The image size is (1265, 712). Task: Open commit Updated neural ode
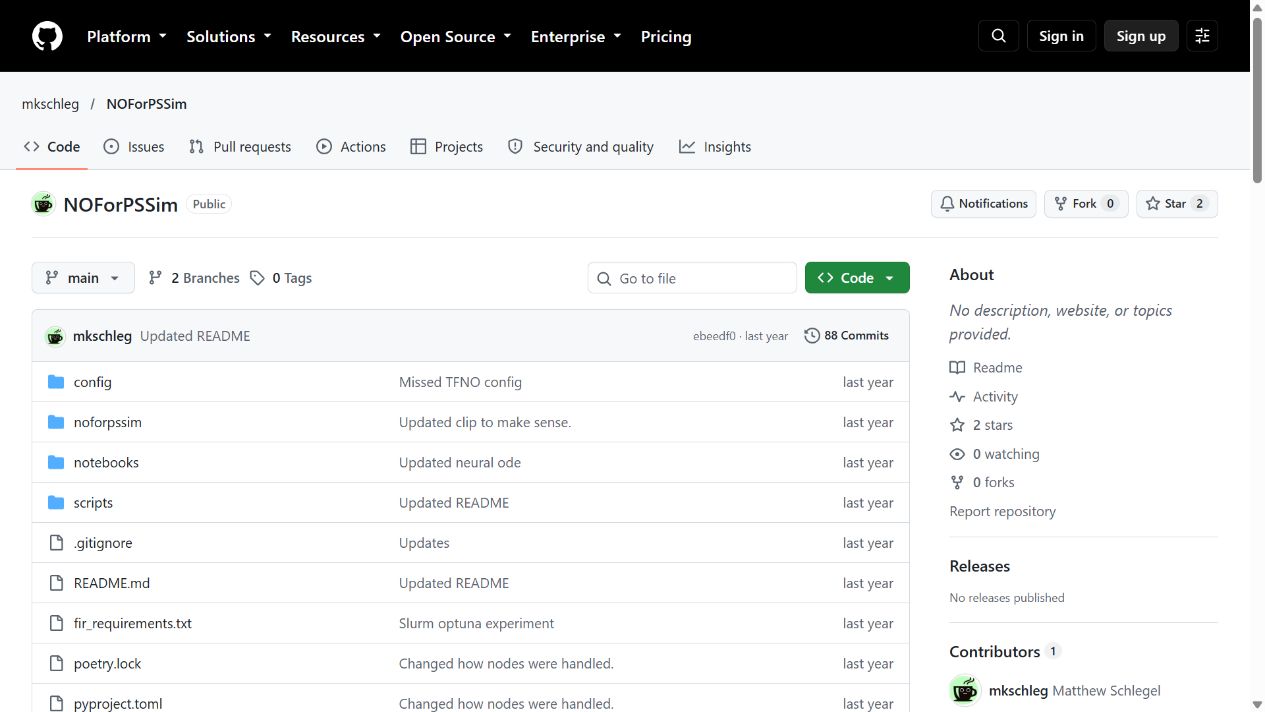pos(460,462)
